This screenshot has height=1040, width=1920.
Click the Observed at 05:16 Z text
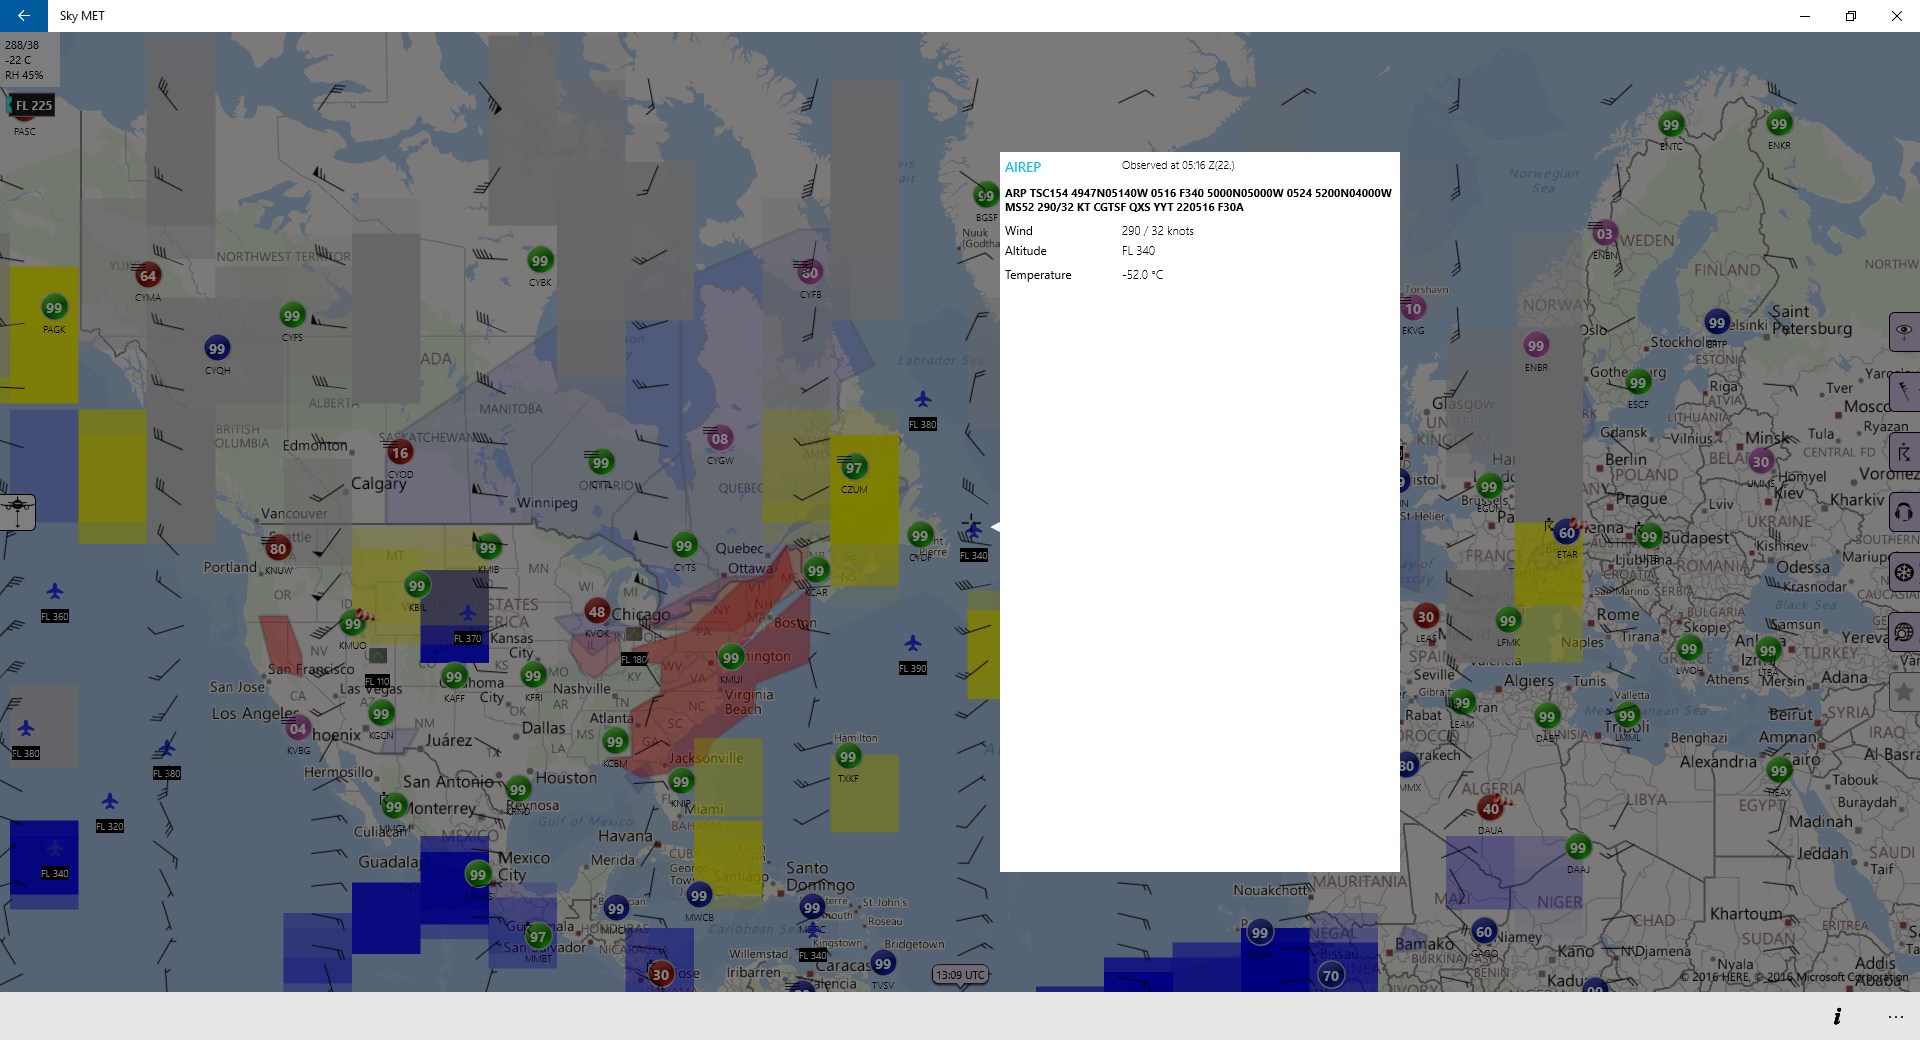click(x=1178, y=165)
